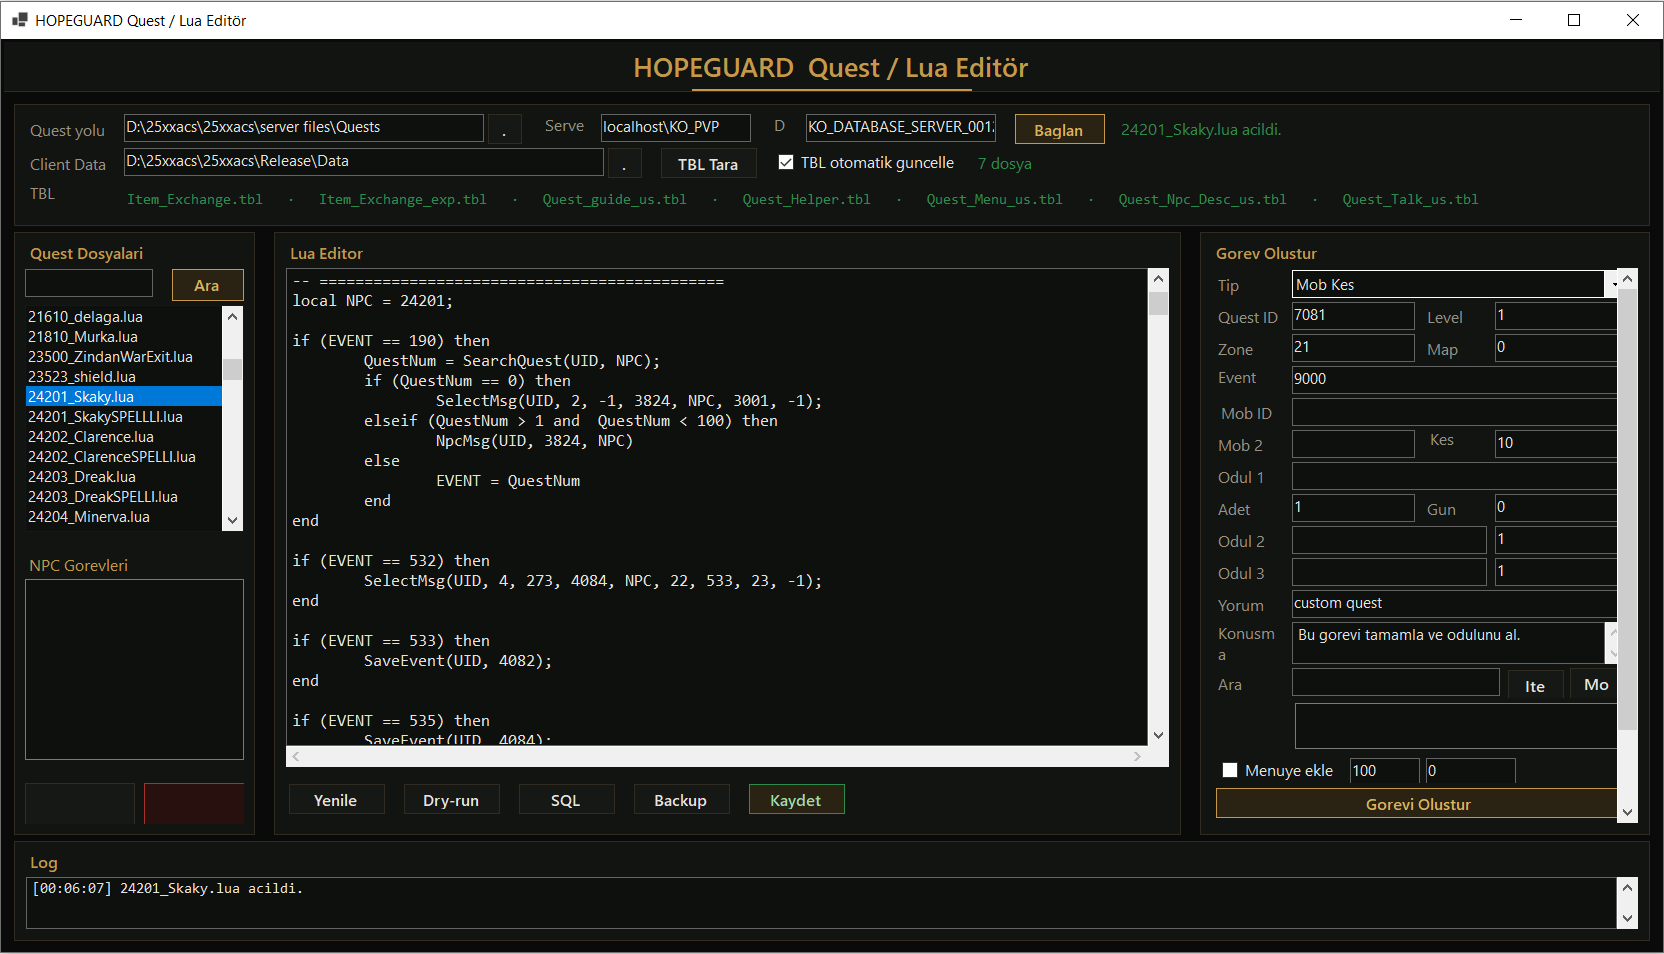This screenshot has height=954, width=1664.
Task: Select highlighted 24201_Skaky.lua file
Action: (123, 397)
